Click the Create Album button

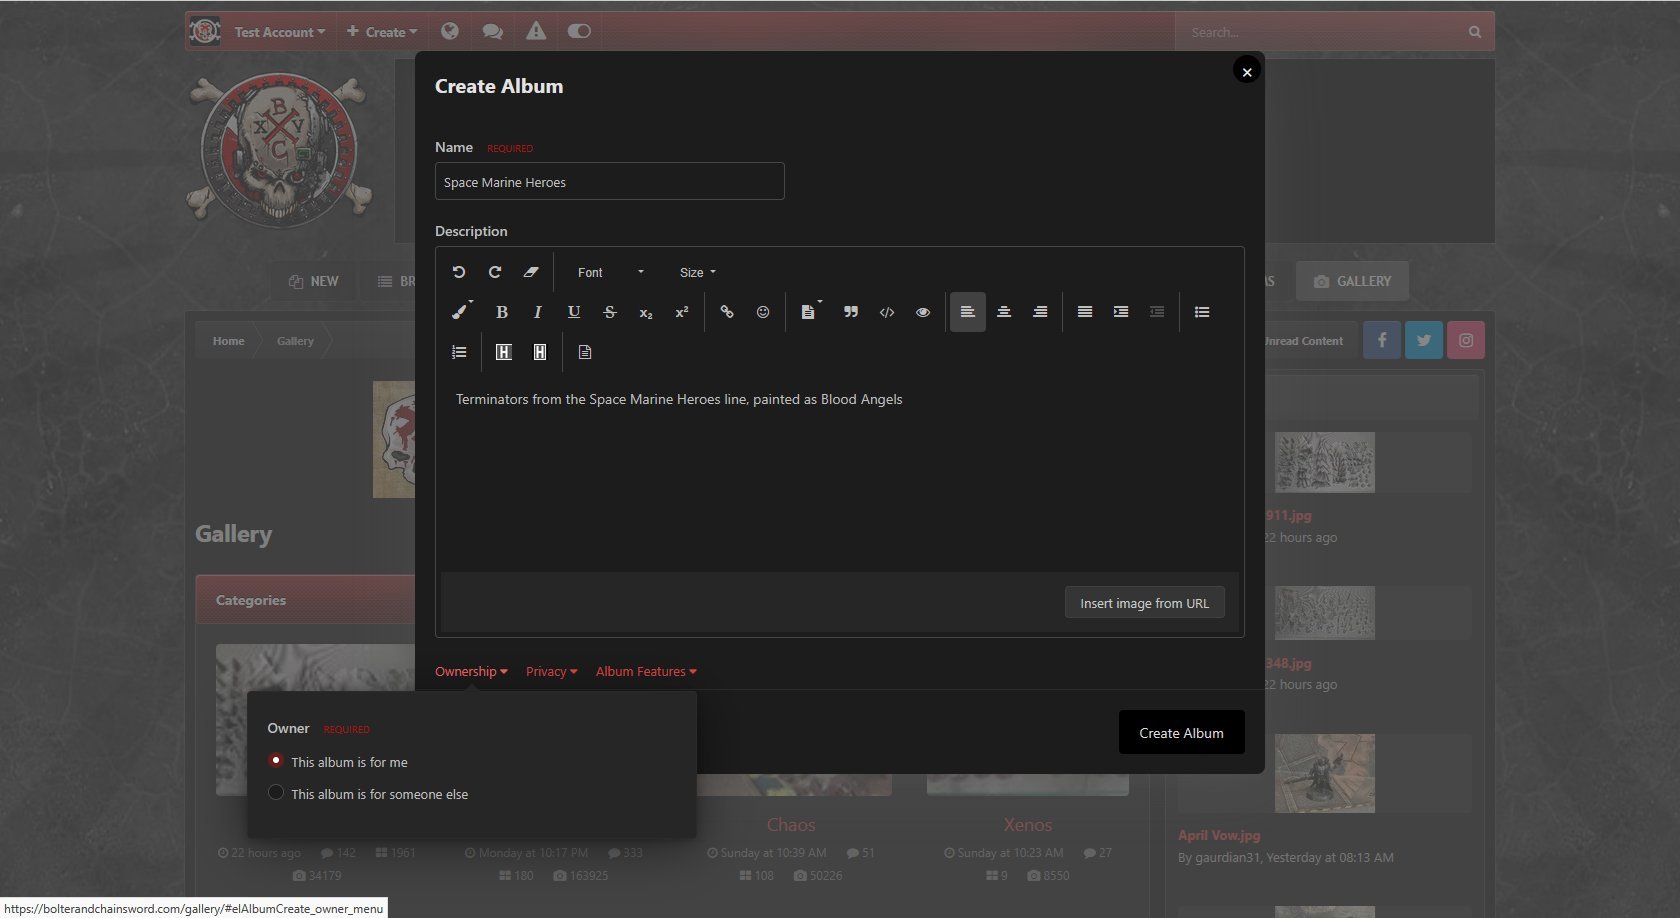tap(1181, 733)
